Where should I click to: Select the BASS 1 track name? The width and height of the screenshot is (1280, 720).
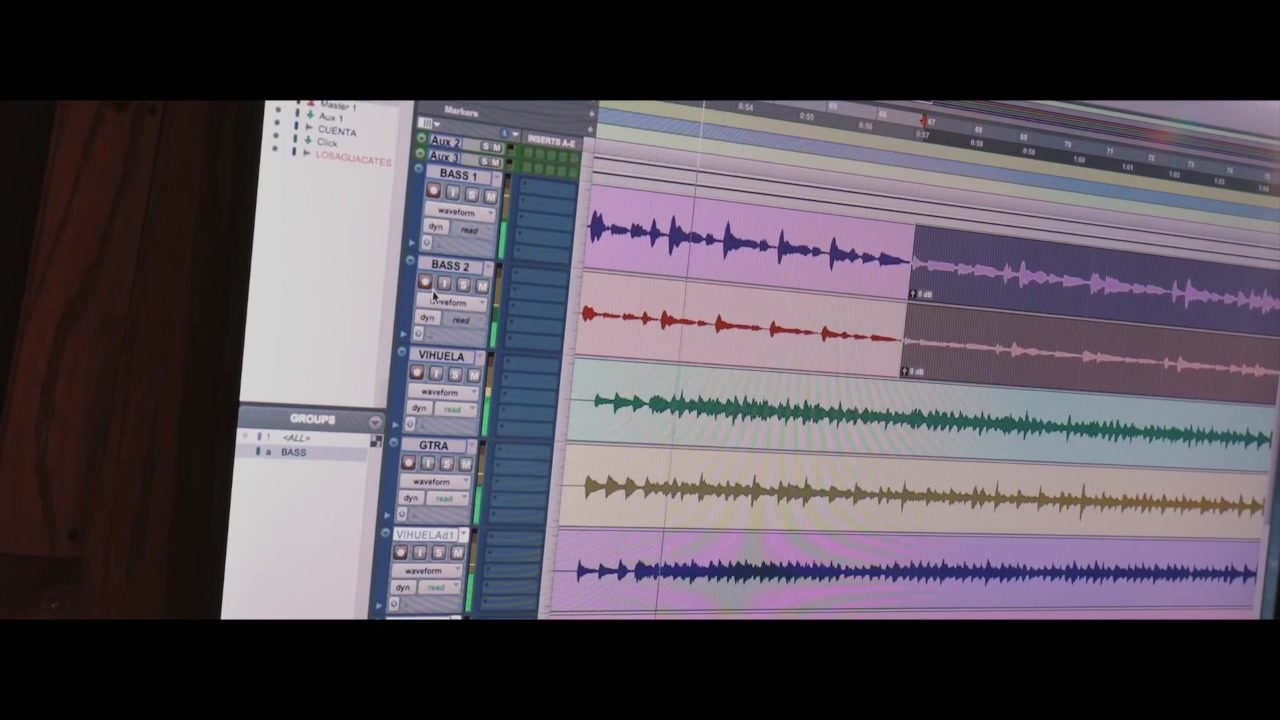click(x=459, y=175)
